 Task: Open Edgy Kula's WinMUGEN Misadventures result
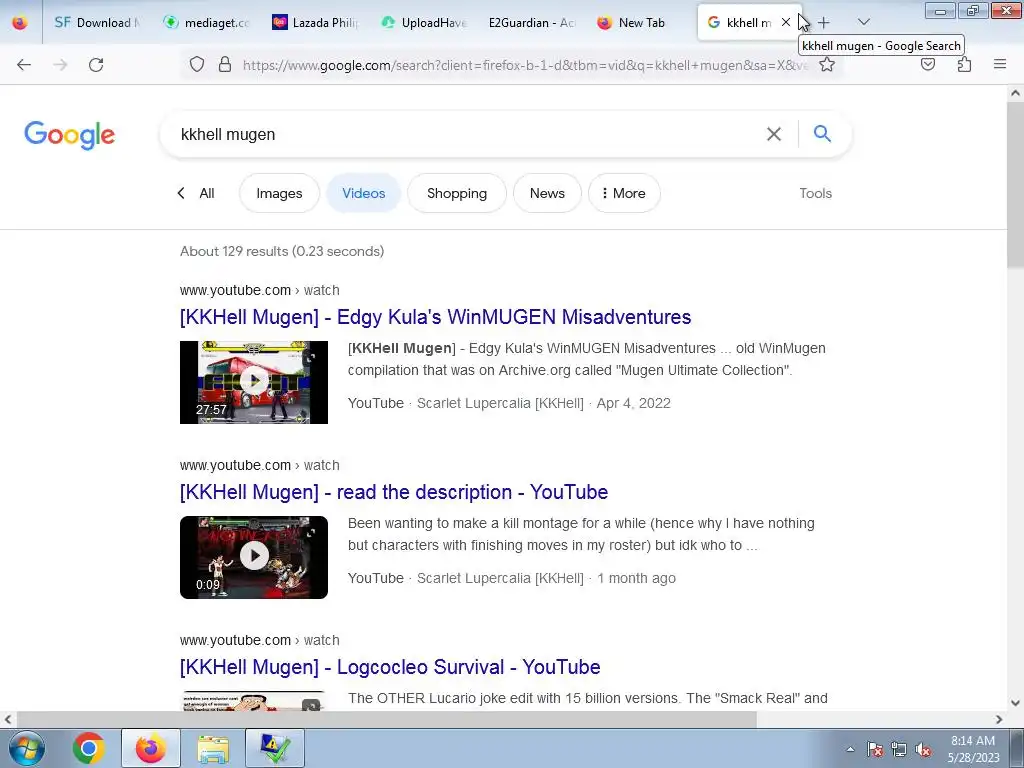[436, 317]
